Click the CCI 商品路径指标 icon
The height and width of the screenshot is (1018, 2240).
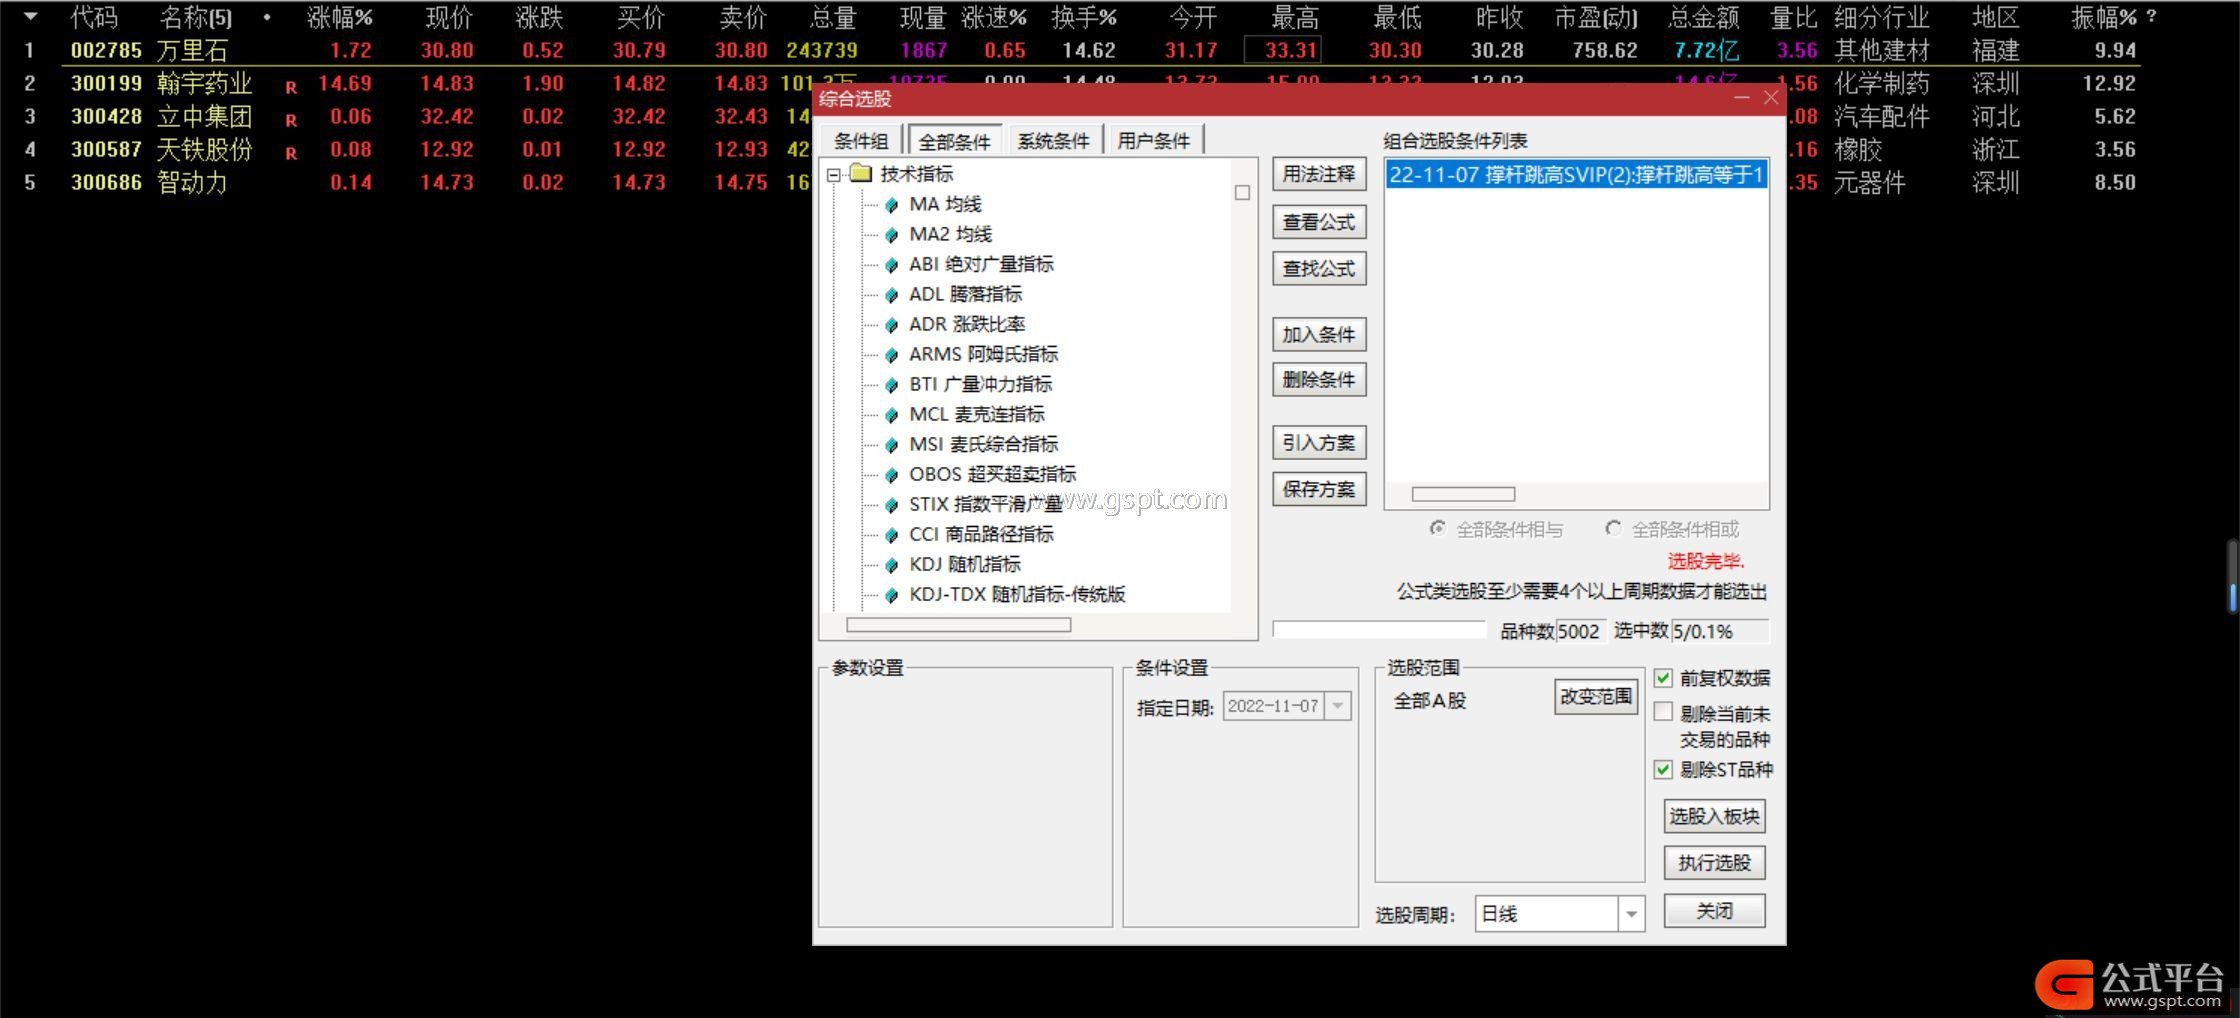pos(891,535)
